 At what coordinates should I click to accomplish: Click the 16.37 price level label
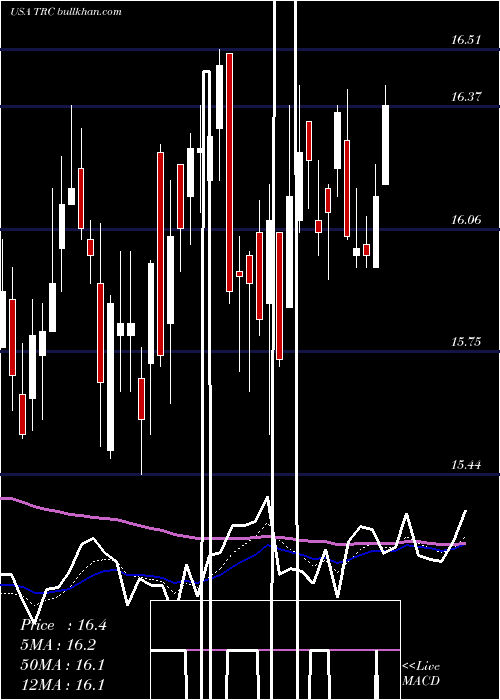coord(466,96)
